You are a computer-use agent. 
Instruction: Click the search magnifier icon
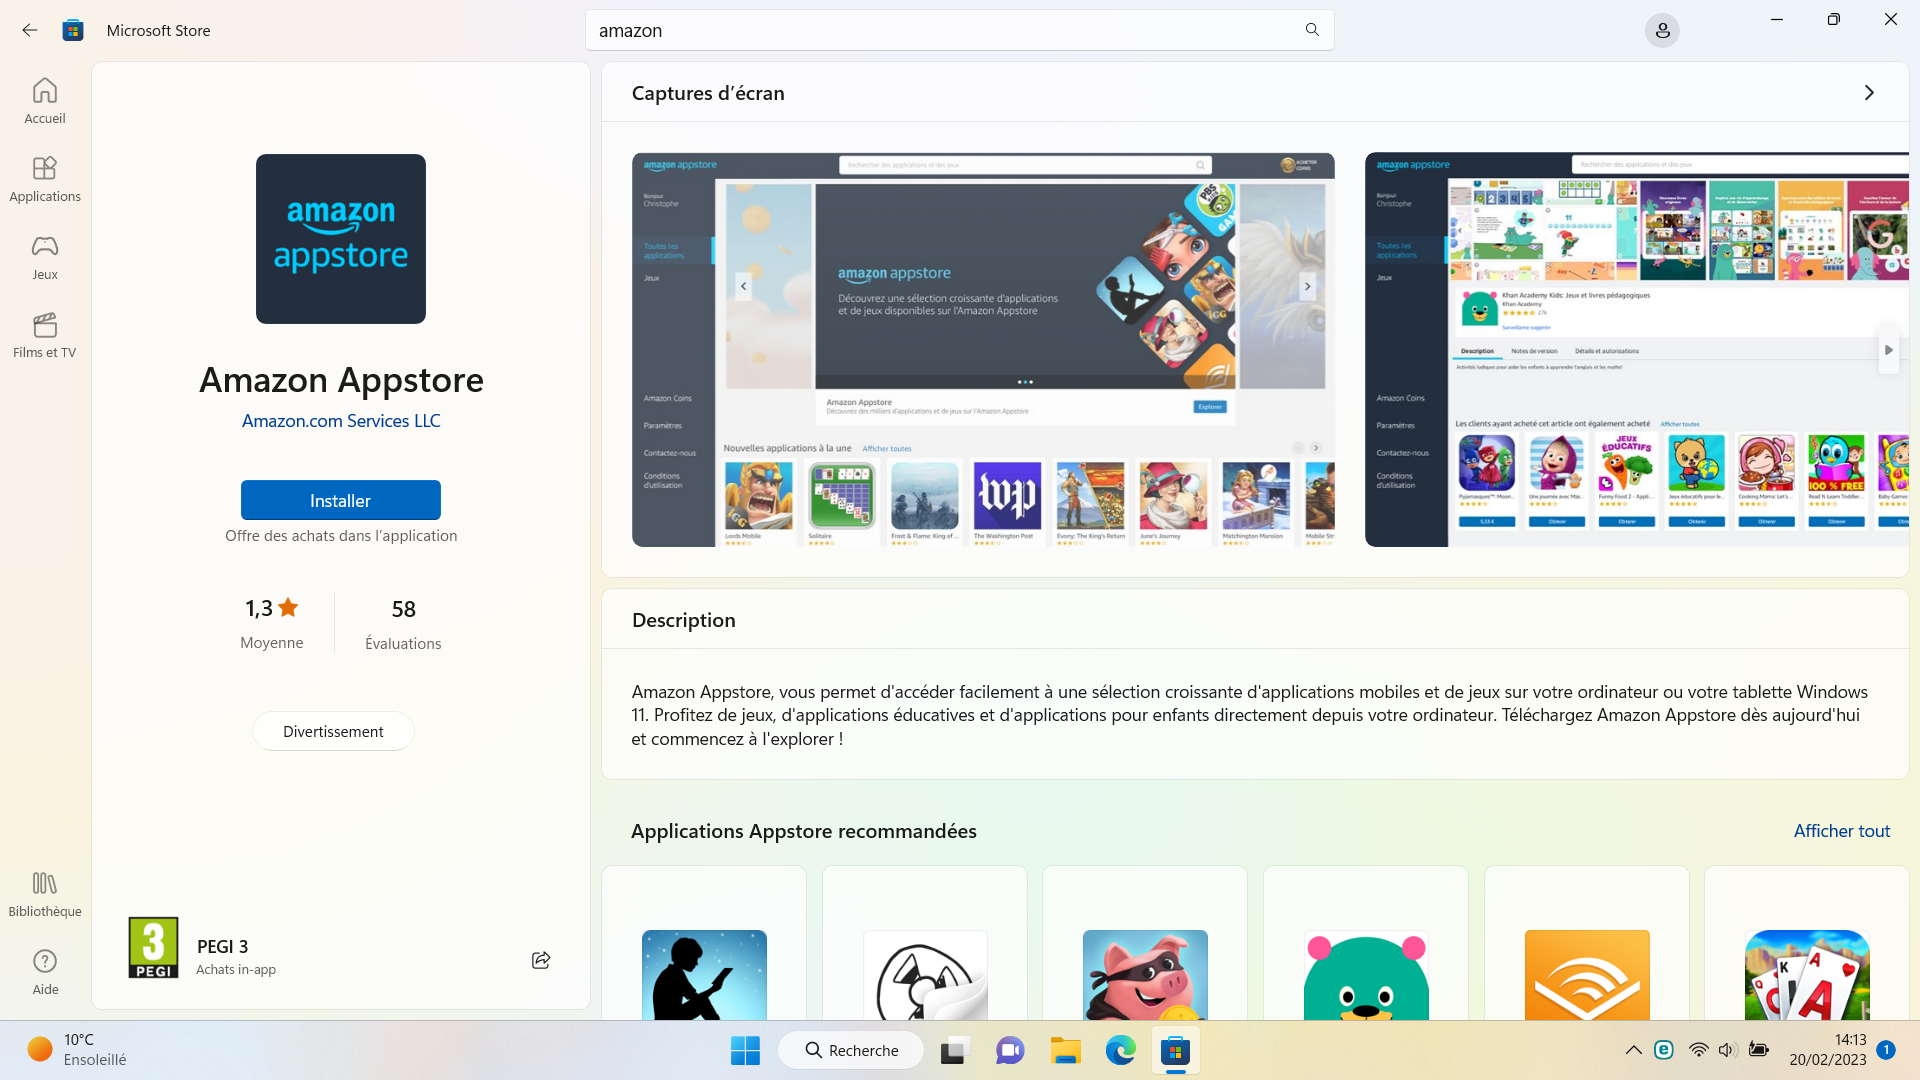pyautogui.click(x=1312, y=30)
